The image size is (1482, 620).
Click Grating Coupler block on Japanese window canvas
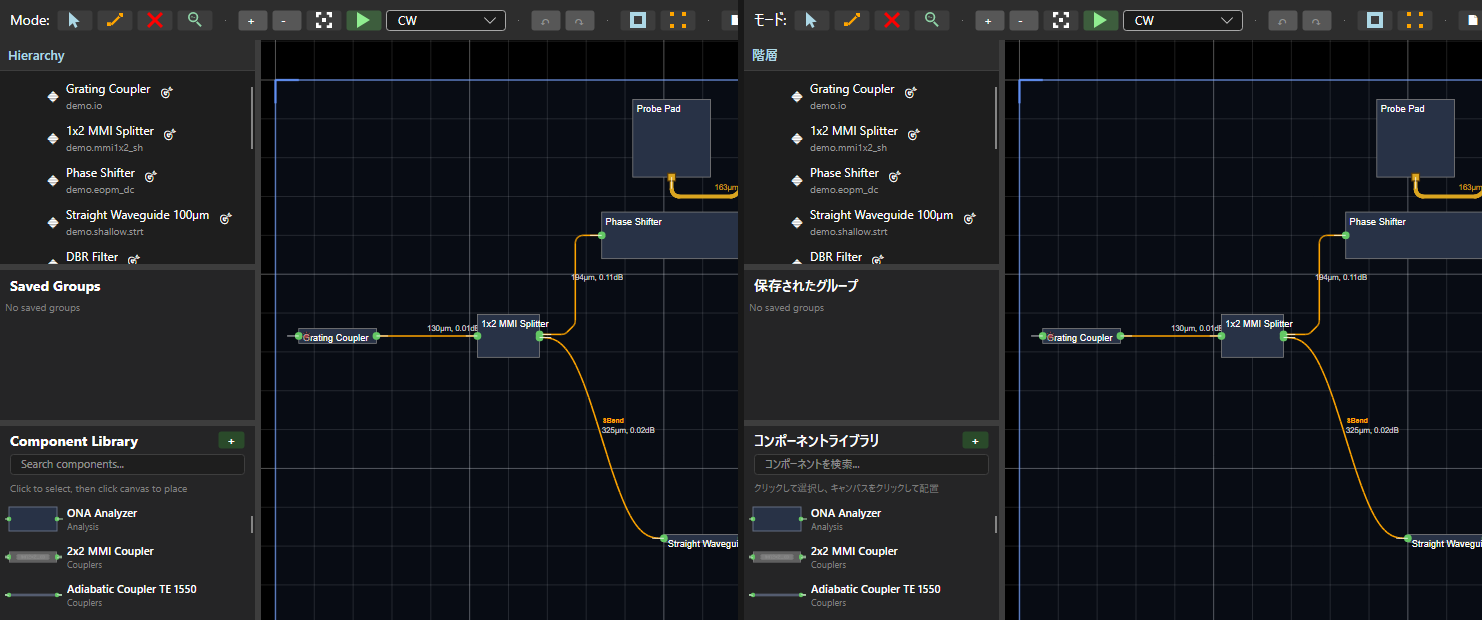1082,337
